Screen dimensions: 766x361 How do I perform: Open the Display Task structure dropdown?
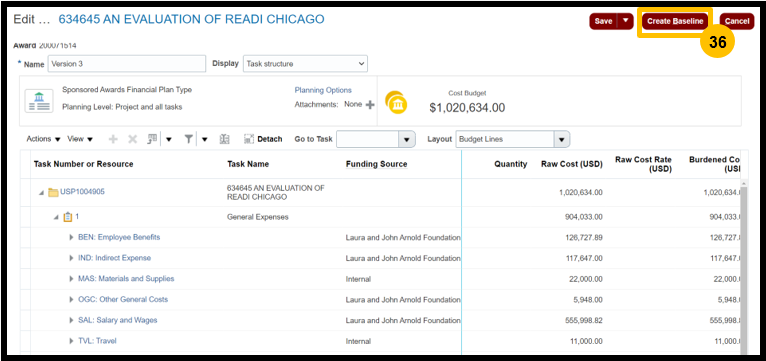pos(305,64)
